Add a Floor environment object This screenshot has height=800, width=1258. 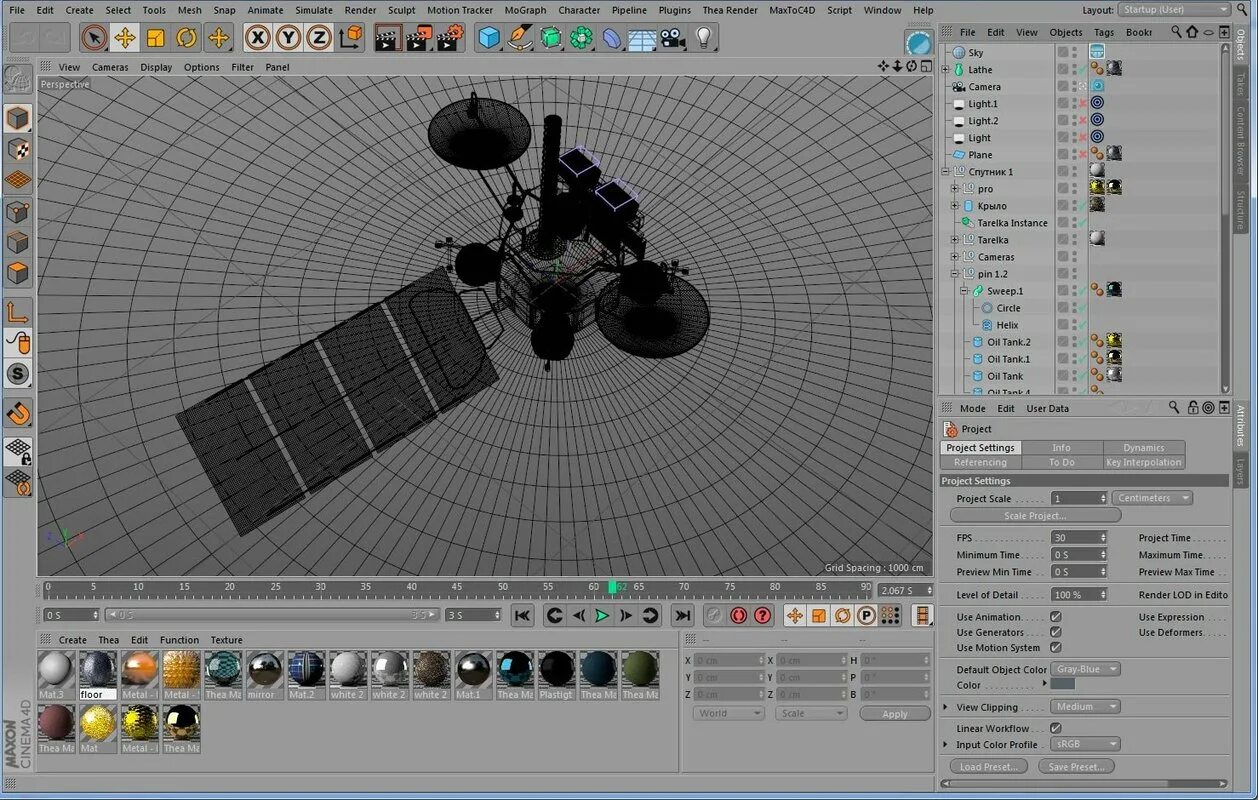pyautogui.click(x=642, y=38)
